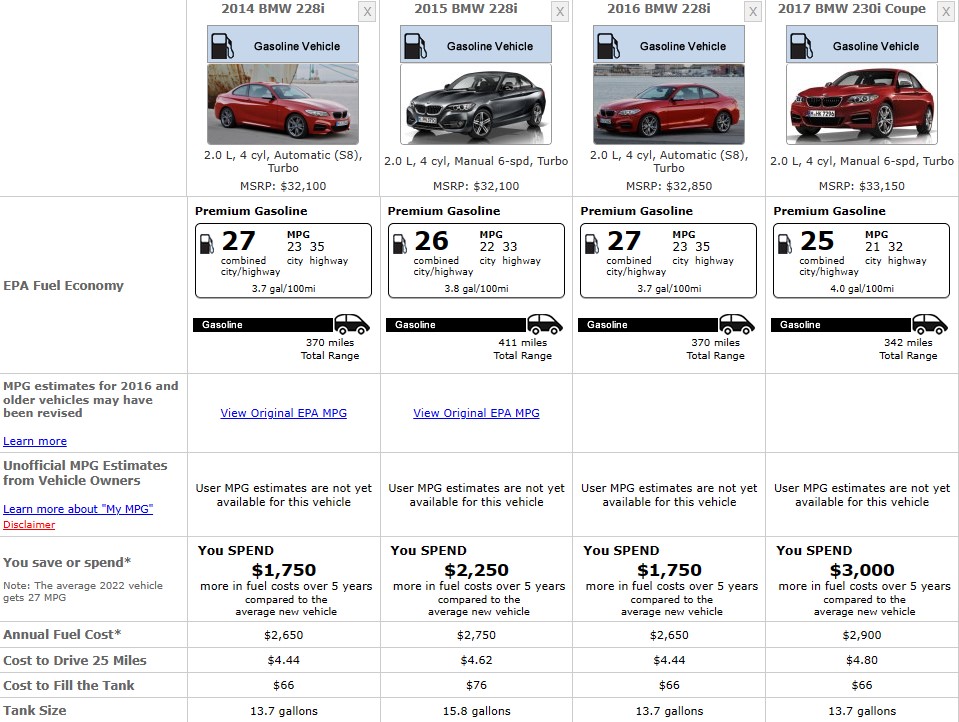Click the 15.8 gallons tank size
The height and width of the screenshot is (722, 959).
[476, 711]
